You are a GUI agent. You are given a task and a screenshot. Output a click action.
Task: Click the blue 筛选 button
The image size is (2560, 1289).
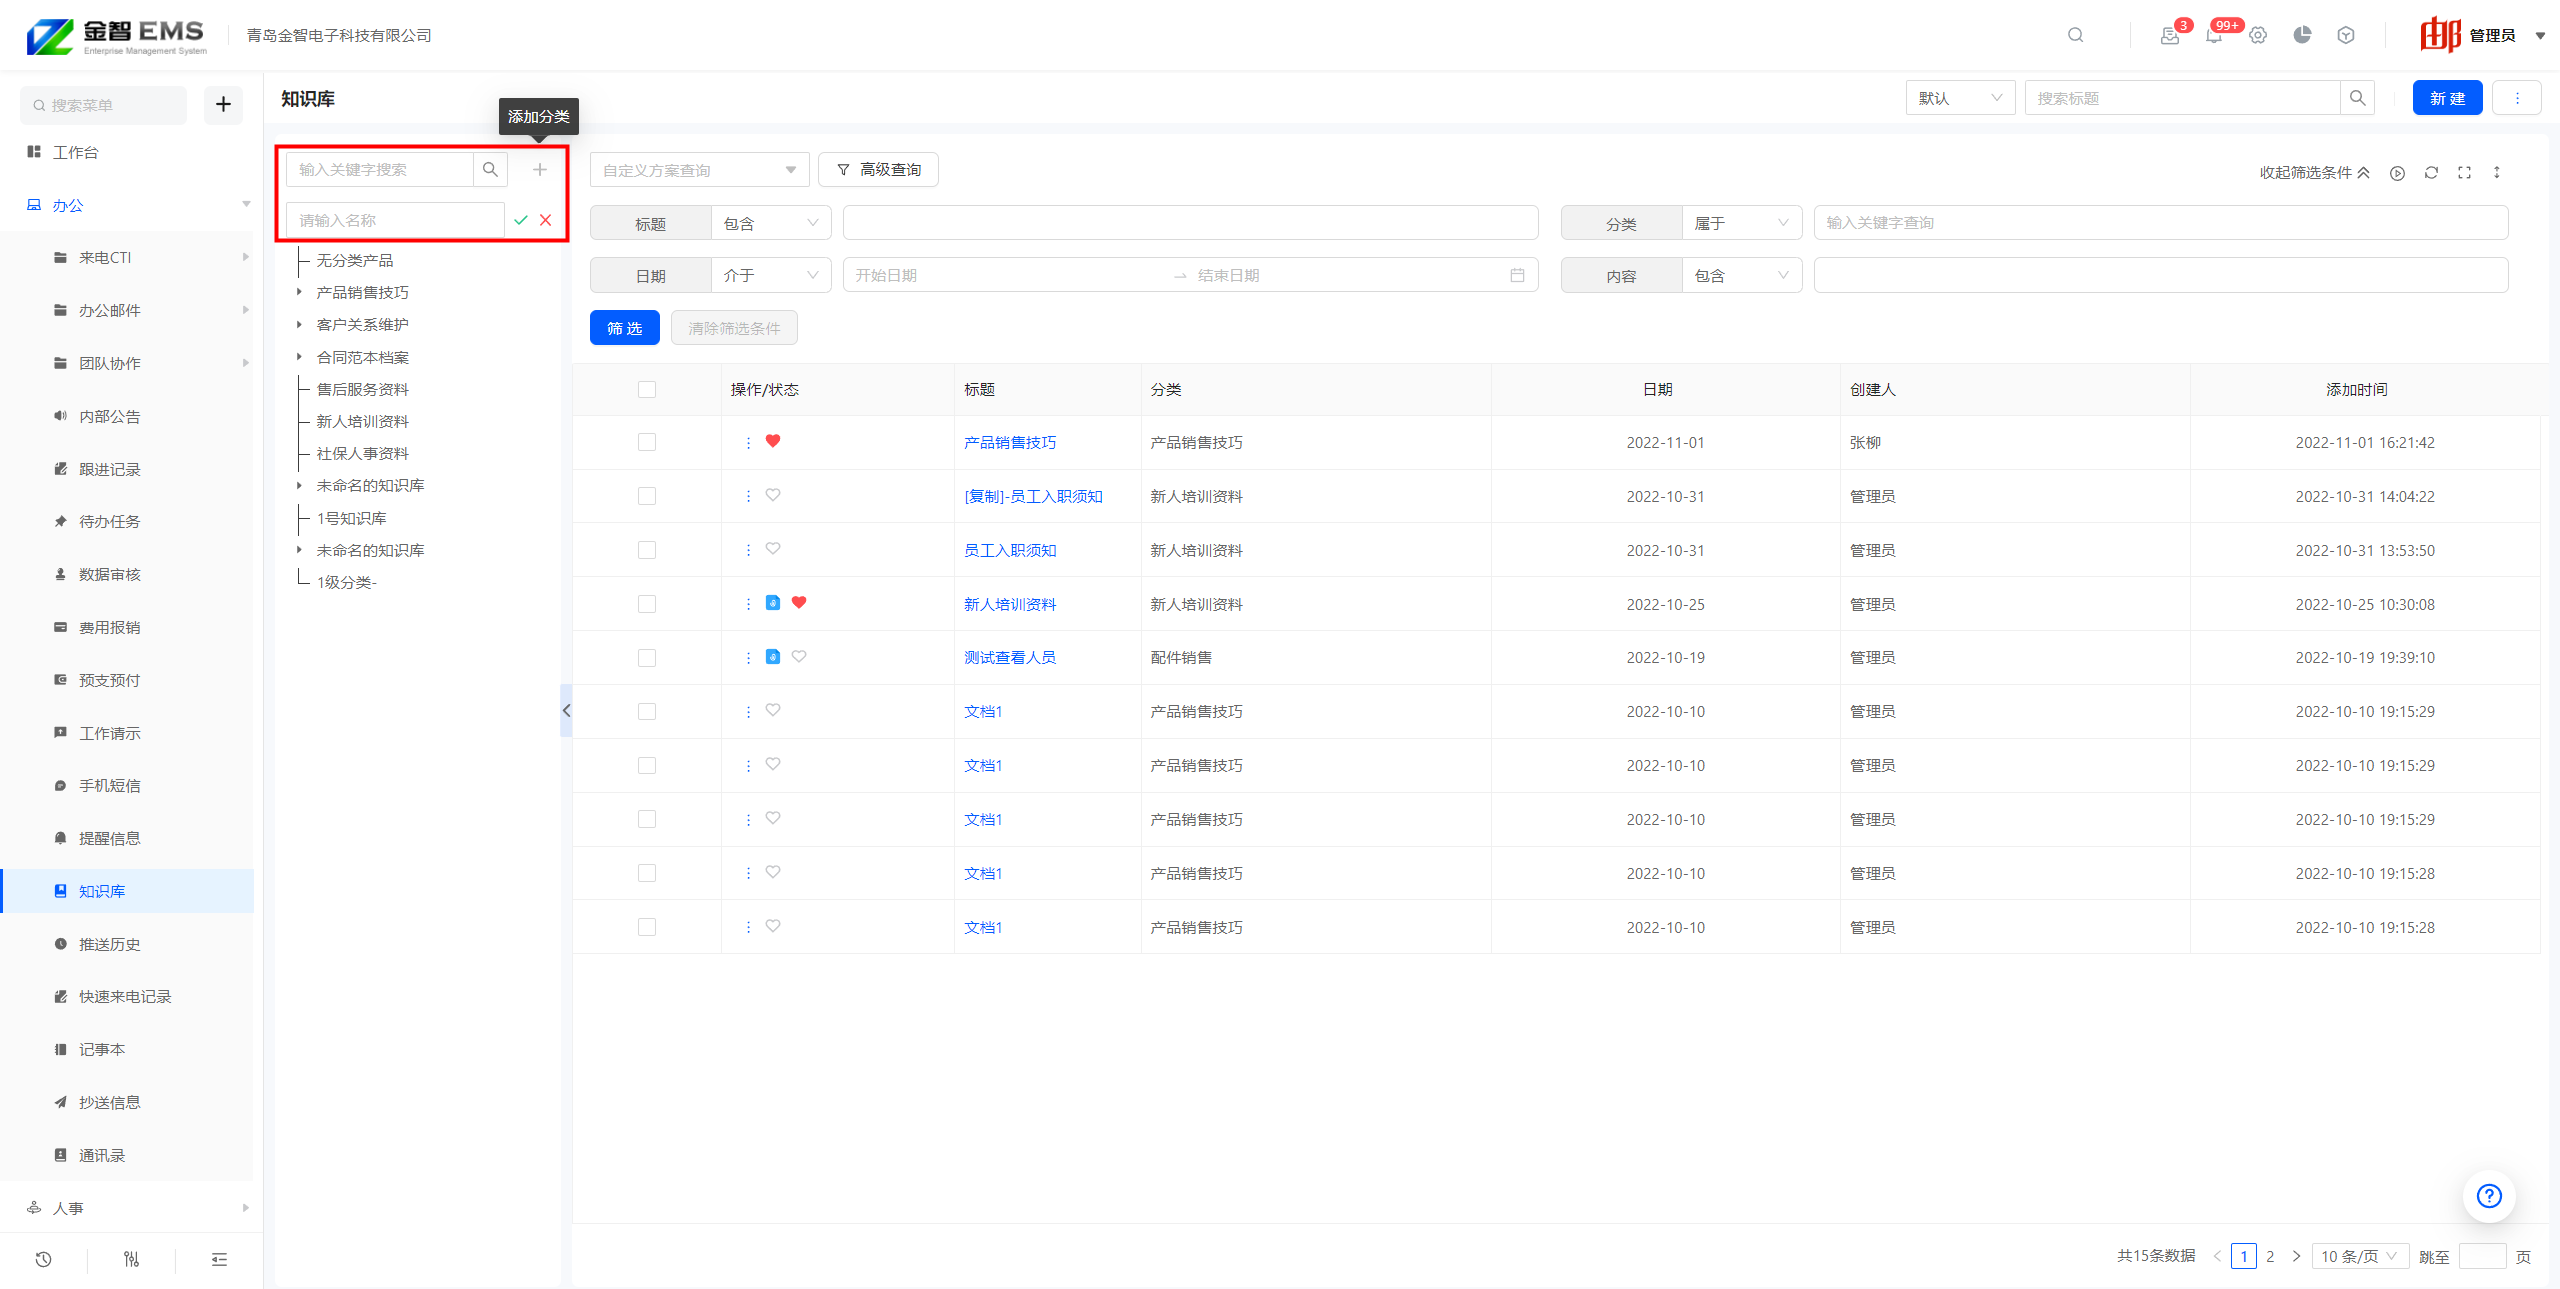[624, 328]
